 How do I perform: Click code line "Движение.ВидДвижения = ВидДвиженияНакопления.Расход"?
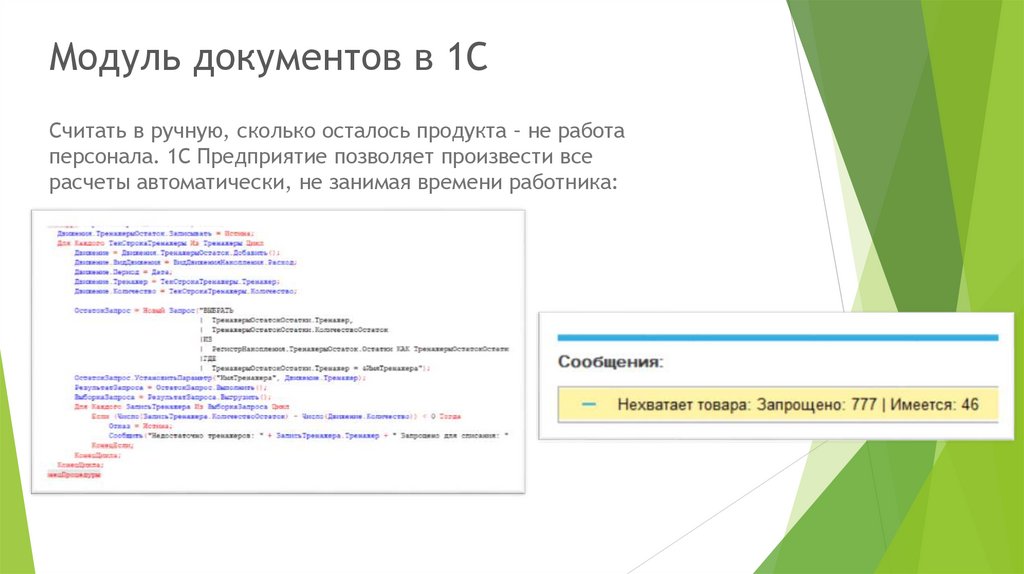(185, 262)
